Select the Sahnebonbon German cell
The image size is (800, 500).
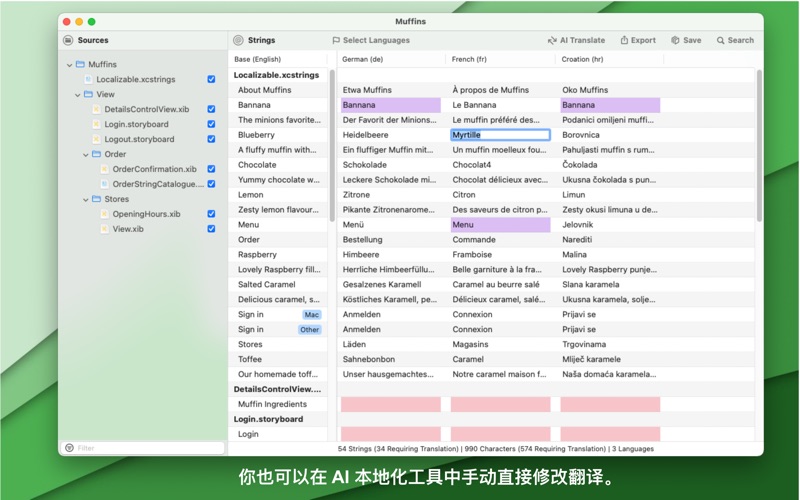pyautogui.click(x=391, y=360)
